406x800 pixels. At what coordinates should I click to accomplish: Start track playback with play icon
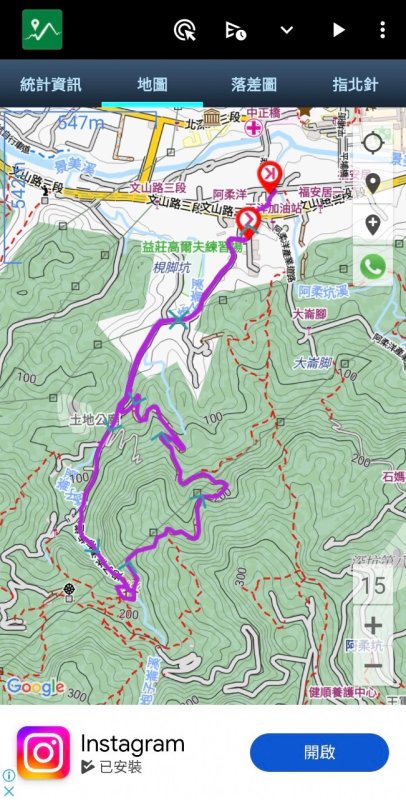coord(338,30)
